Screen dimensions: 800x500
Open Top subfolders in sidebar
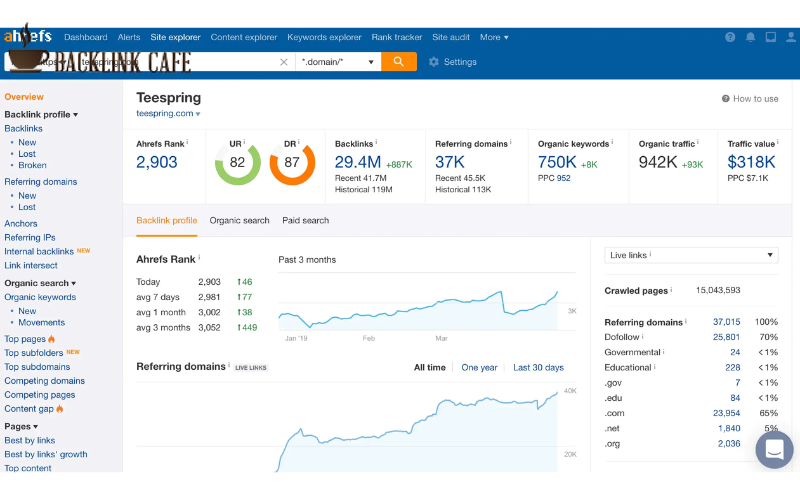(34, 353)
